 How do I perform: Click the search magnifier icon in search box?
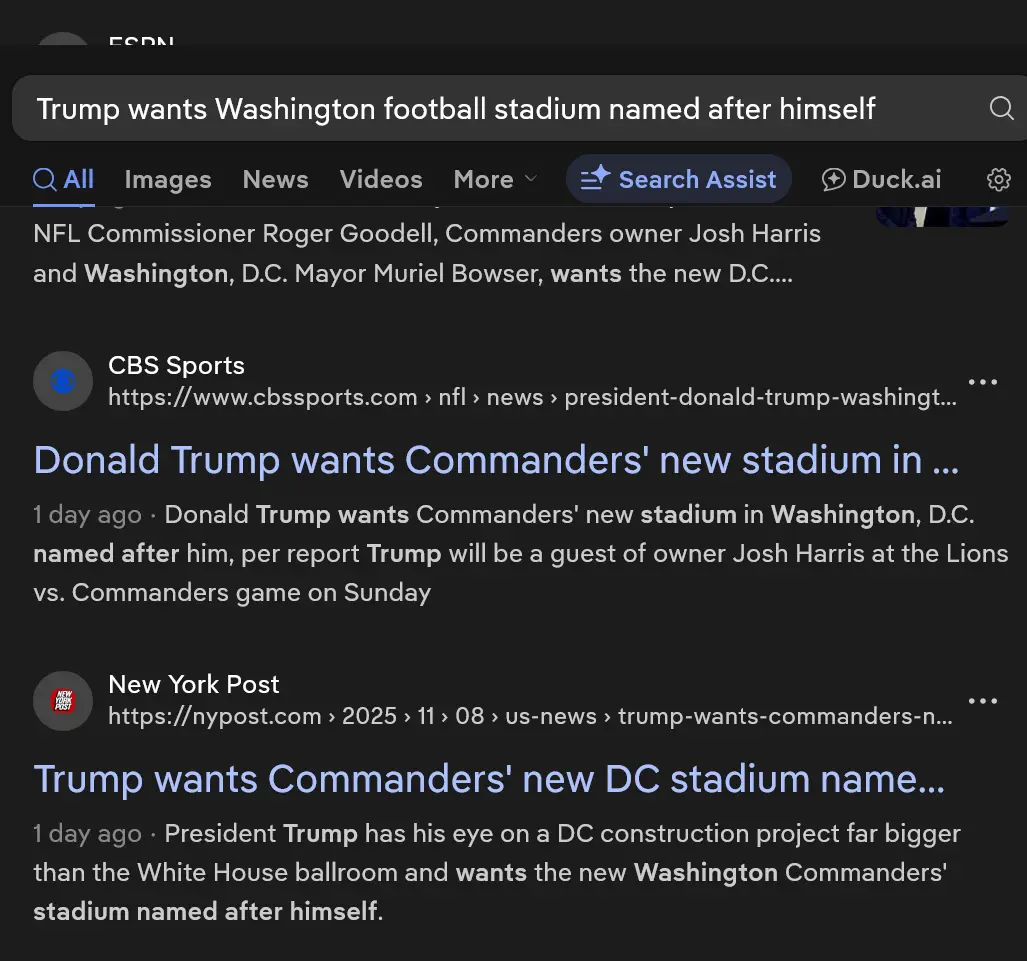tap(1001, 108)
